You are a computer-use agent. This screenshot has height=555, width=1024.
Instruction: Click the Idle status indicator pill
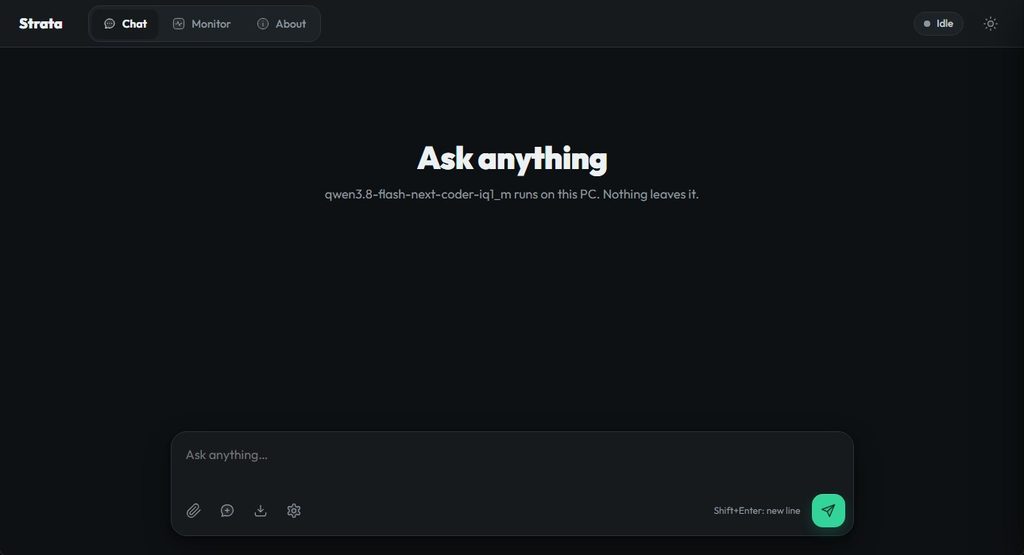(938, 24)
